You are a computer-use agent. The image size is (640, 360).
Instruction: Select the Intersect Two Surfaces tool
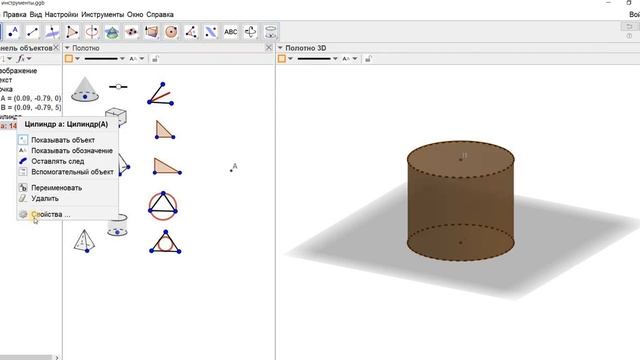pos(111,32)
